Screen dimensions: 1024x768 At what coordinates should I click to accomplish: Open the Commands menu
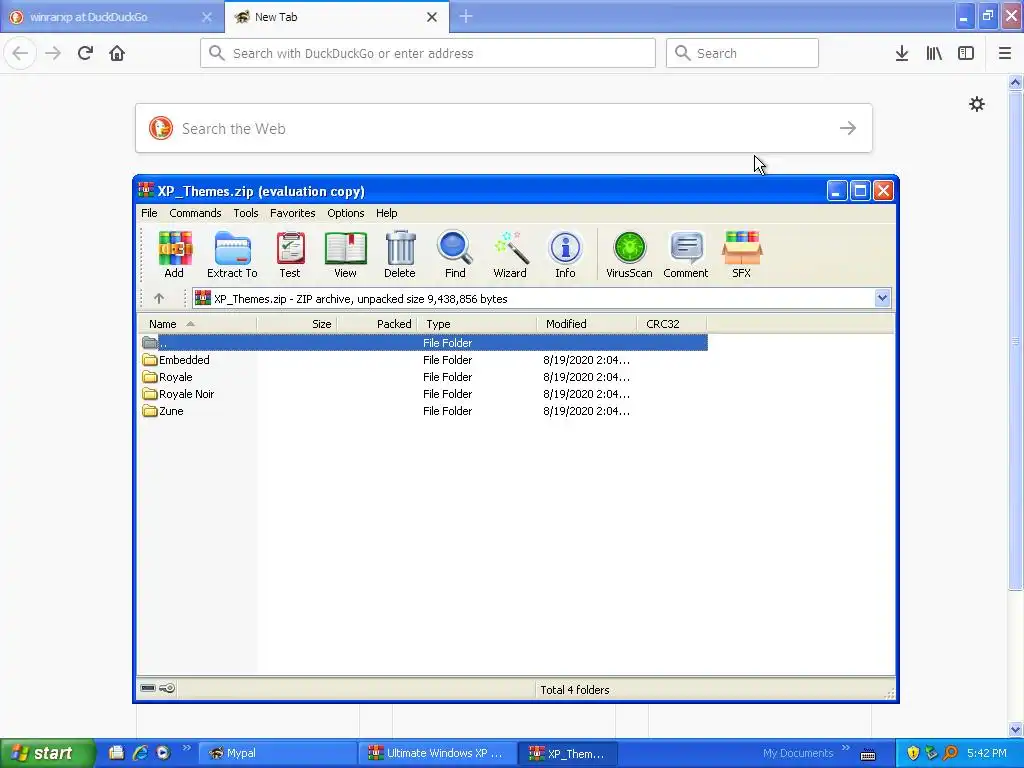pyautogui.click(x=195, y=213)
